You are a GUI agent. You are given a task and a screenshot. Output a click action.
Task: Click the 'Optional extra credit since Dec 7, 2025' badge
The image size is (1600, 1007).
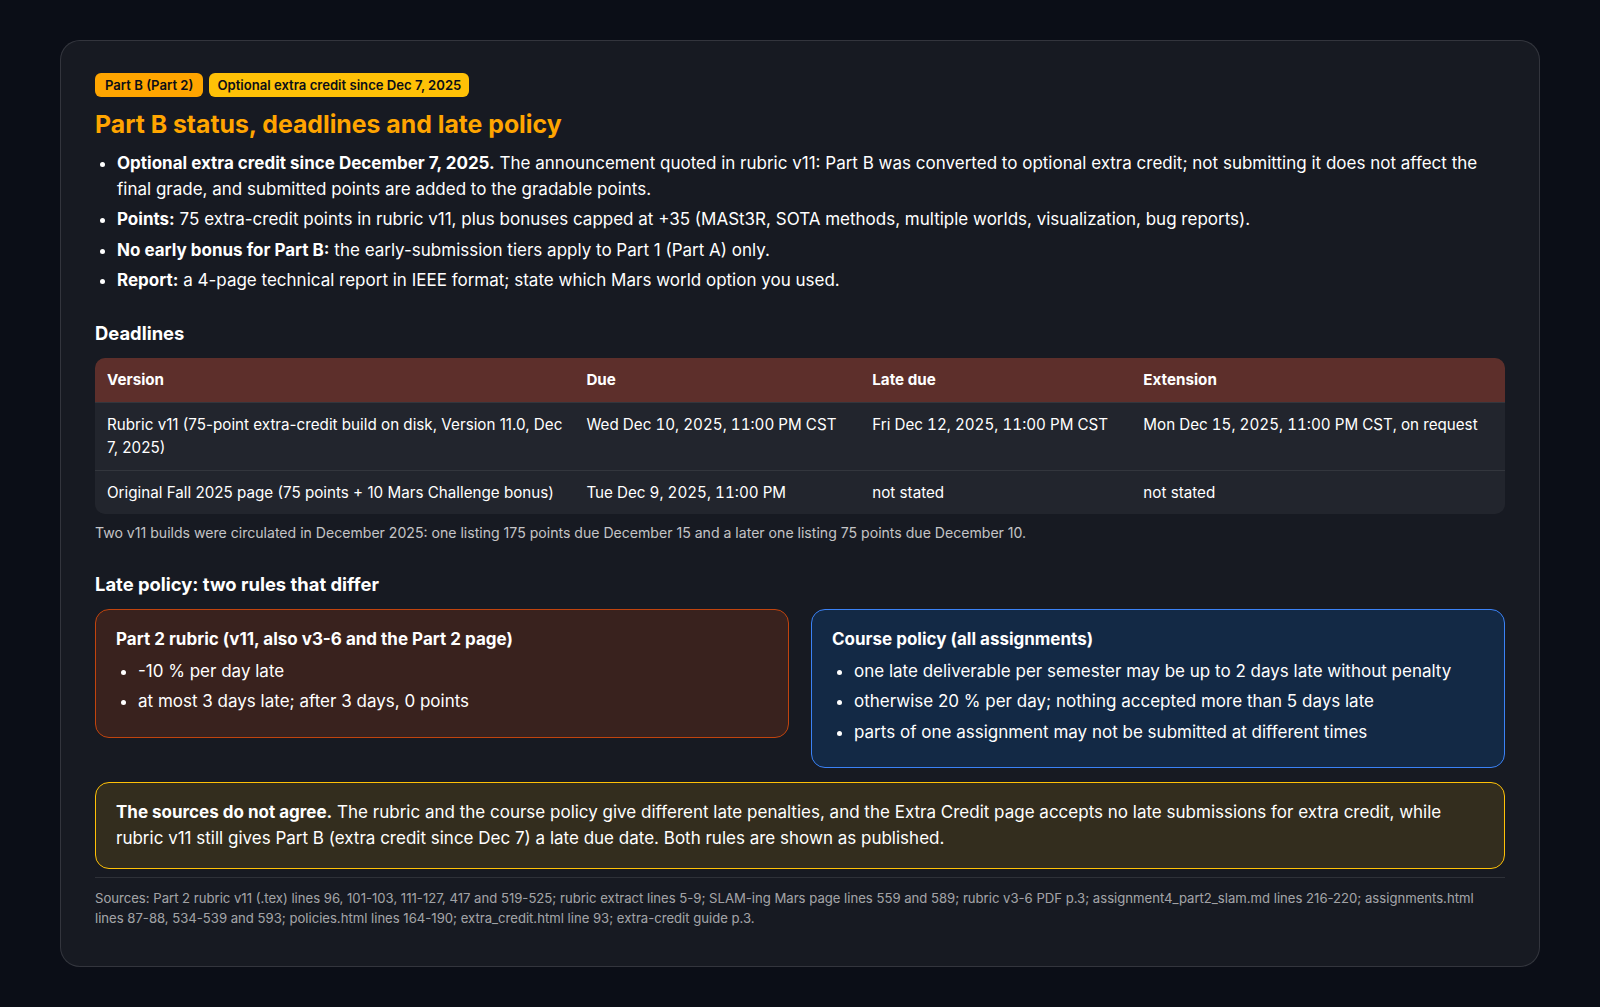(339, 85)
